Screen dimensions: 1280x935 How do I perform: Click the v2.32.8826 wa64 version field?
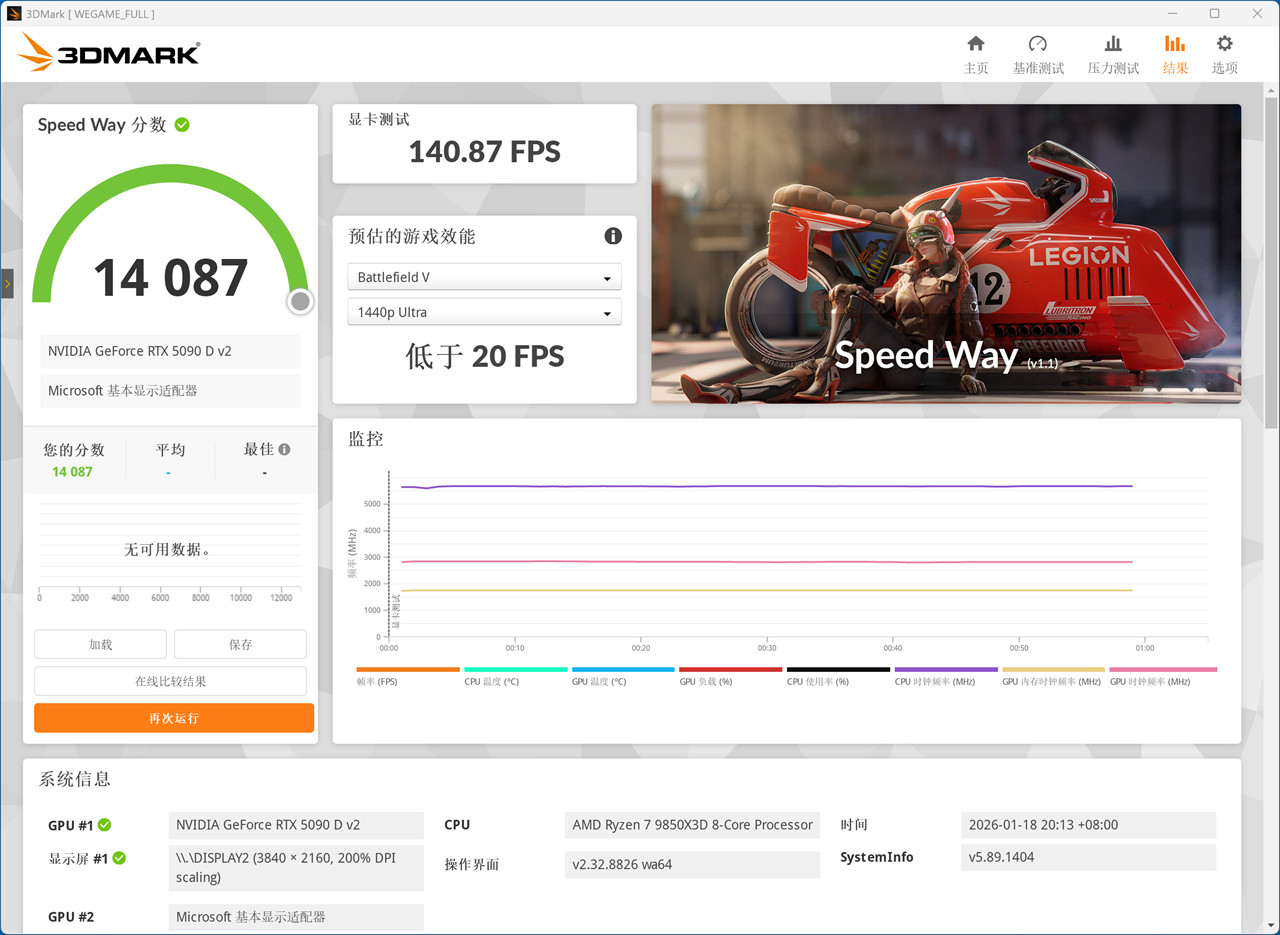click(692, 865)
